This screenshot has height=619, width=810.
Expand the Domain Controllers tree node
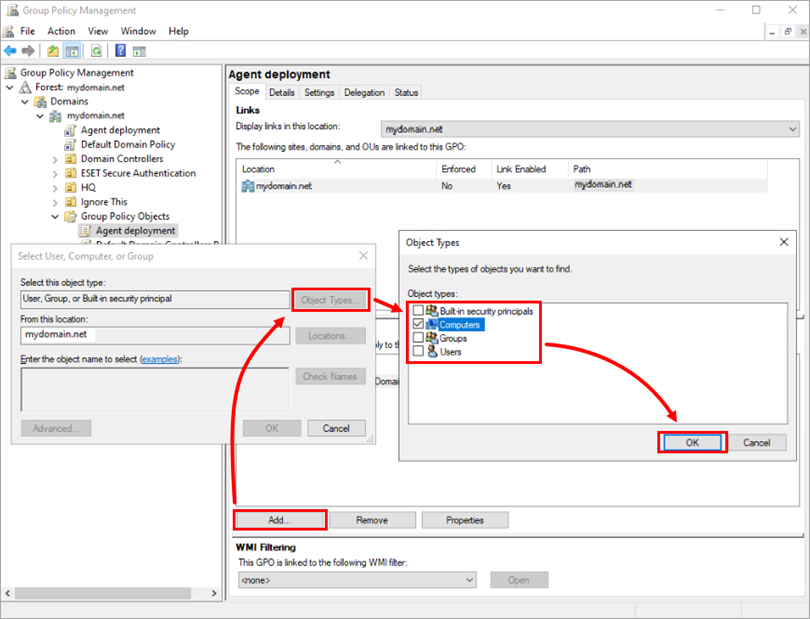55,158
